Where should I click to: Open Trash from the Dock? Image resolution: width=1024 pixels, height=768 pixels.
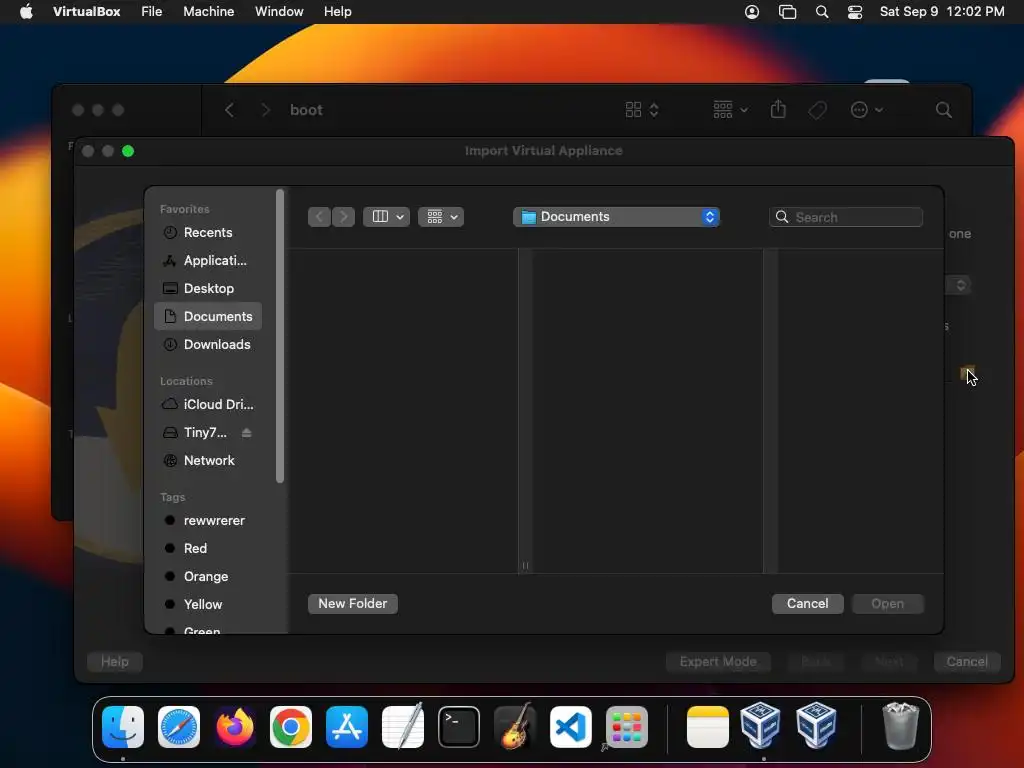[x=901, y=726]
